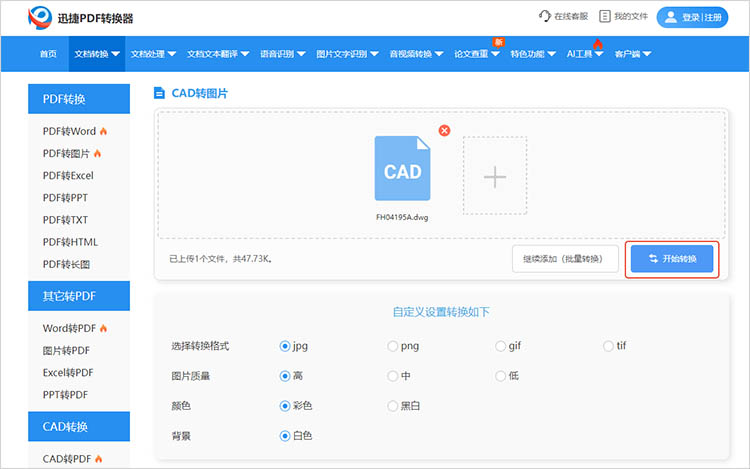Click the 在线客服 link text
The height and width of the screenshot is (469, 750).
point(571,16)
